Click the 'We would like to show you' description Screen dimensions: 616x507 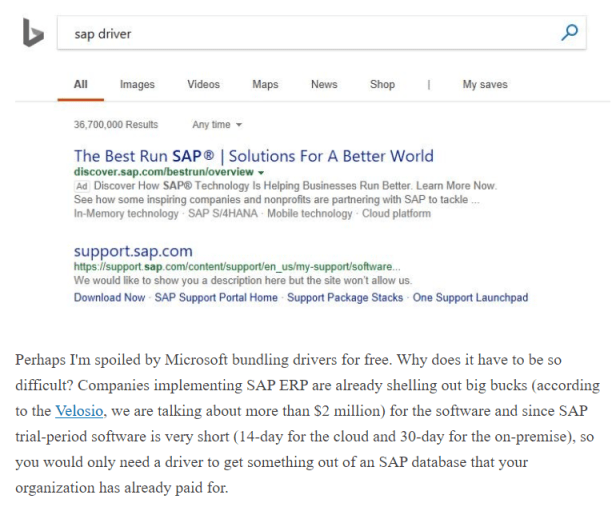point(243,281)
